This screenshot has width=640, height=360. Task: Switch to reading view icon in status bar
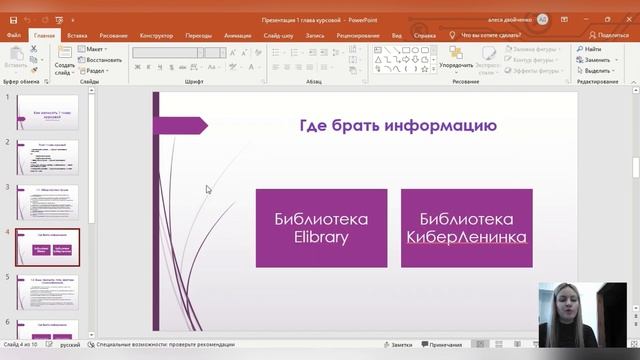tap(517, 345)
